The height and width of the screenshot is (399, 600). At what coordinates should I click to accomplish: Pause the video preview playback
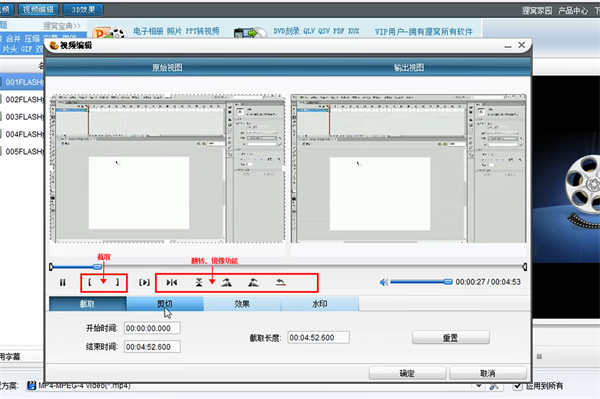coord(62,283)
